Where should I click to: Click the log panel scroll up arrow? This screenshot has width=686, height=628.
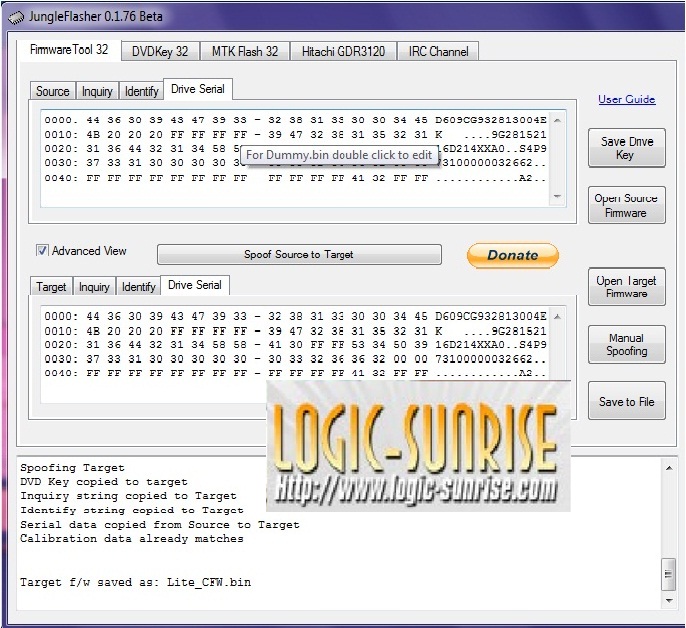(669, 468)
